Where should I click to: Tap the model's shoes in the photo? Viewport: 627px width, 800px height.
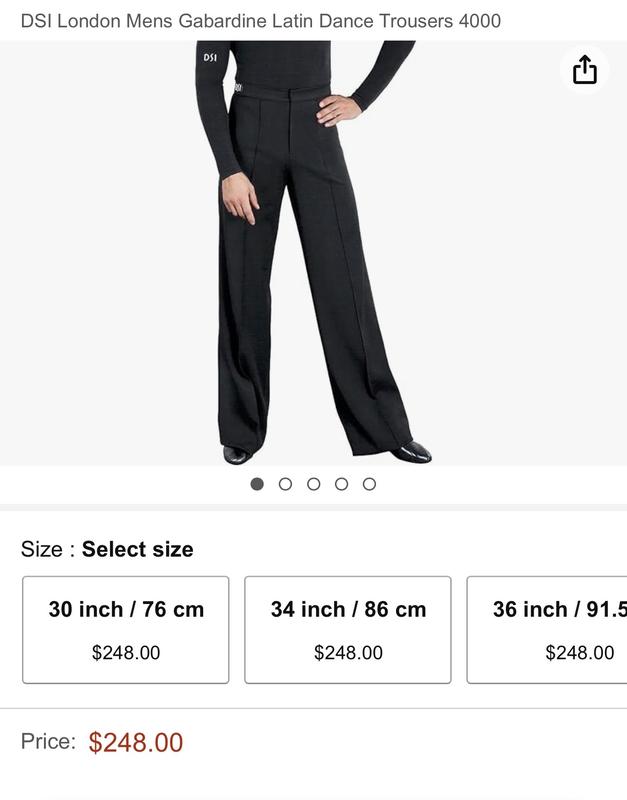[x=412, y=452]
